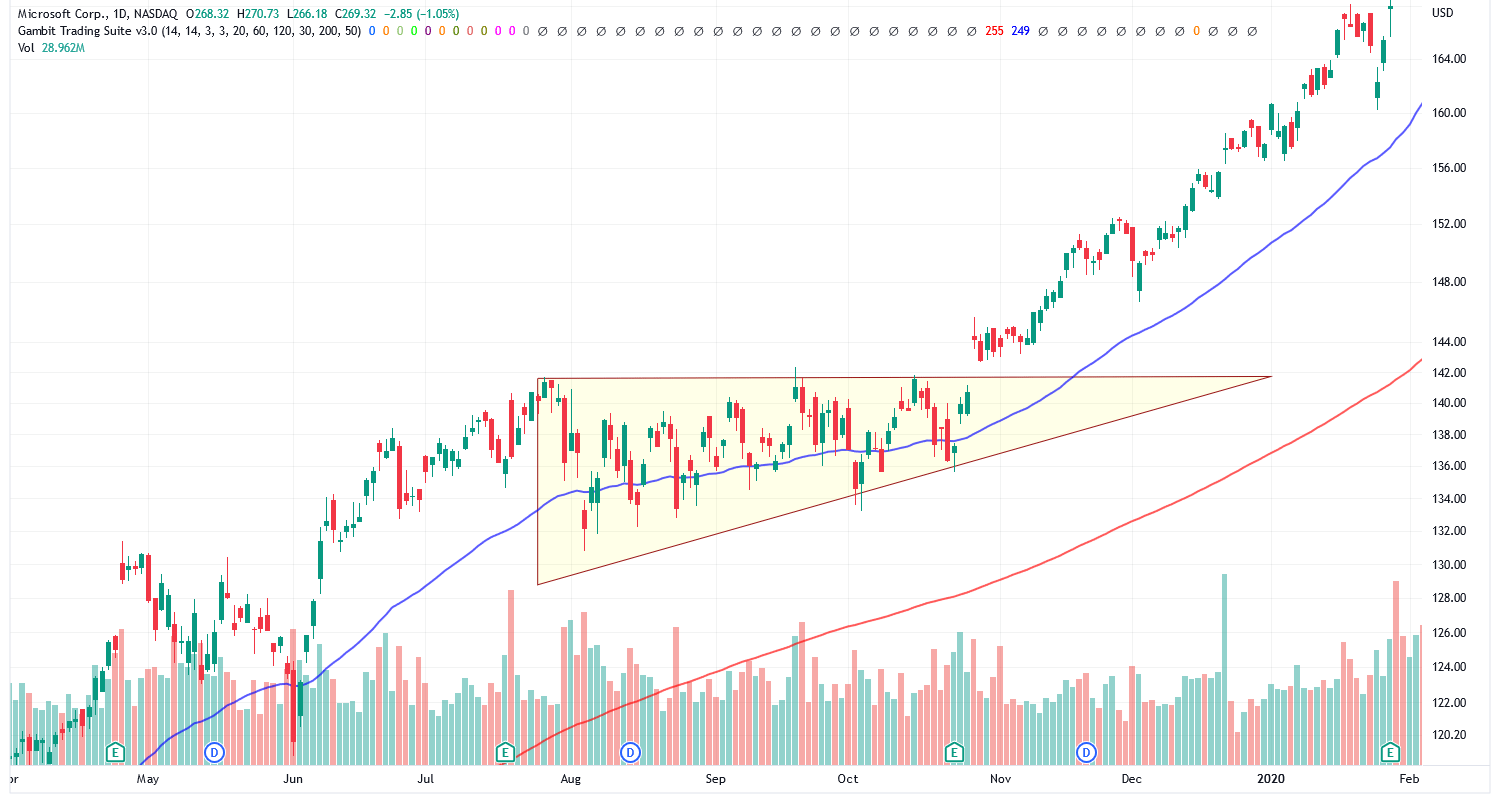This screenshot has height=800, width=1500.
Task: Click the 120.20 price axis label
Action: [x=1449, y=735]
